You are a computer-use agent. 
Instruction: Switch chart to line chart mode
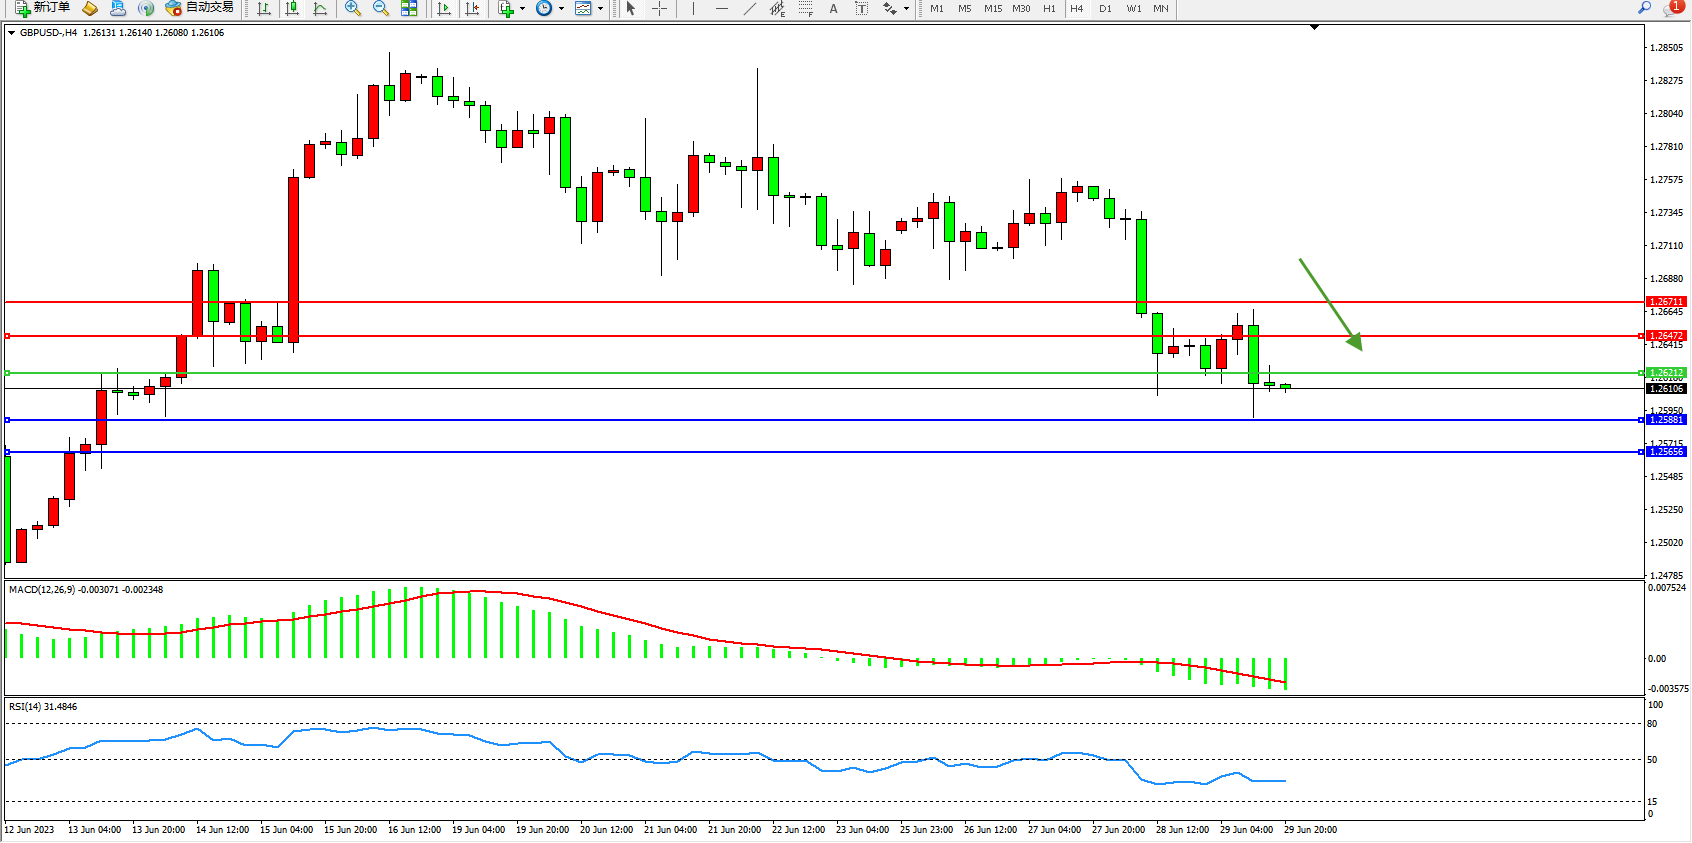[320, 8]
